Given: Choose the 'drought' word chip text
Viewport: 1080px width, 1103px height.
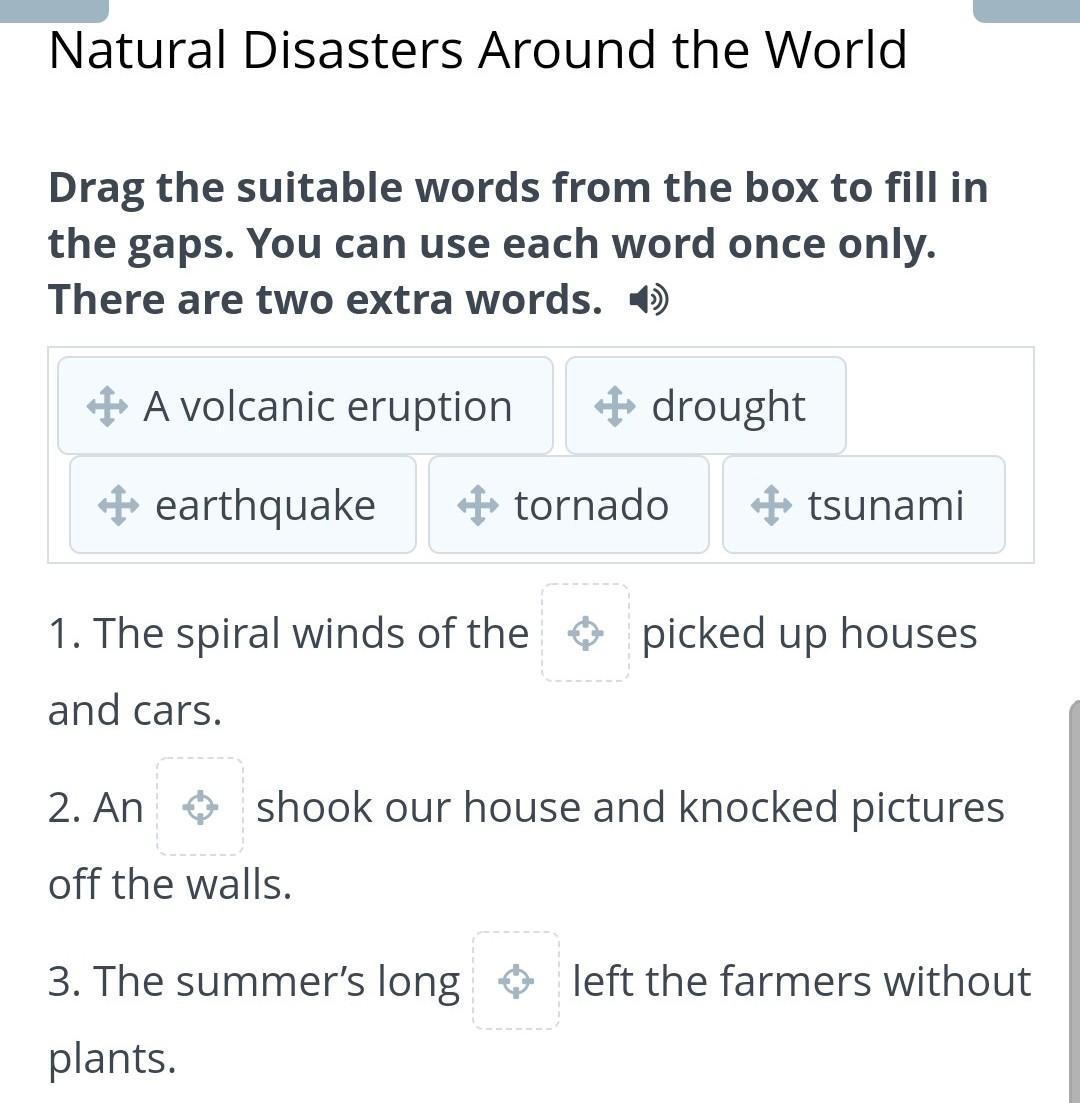Looking at the screenshot, I should (x=728, y=407).
